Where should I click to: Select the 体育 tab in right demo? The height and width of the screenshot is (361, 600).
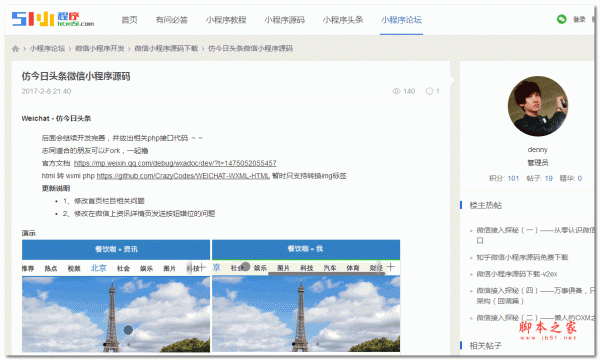(x=353, y=268)
